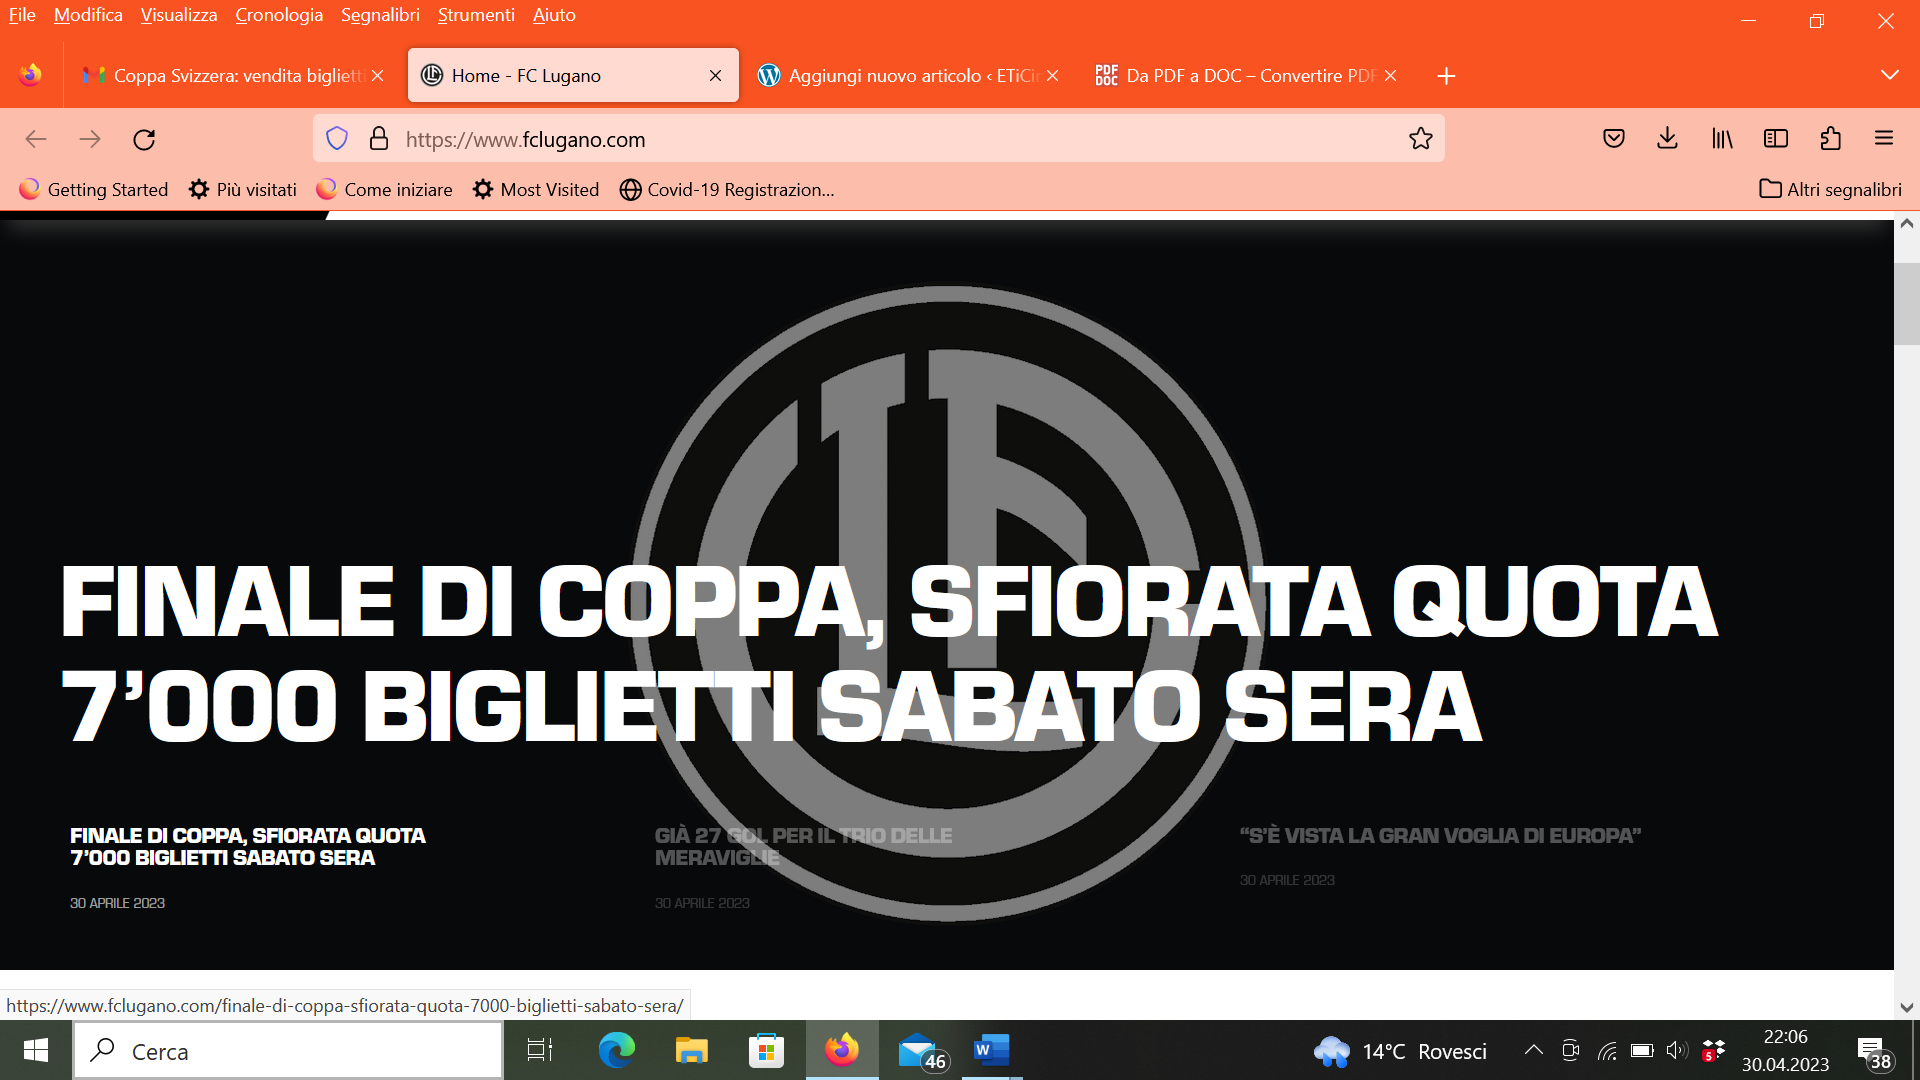This screenshot has width=1920, height=1080.
Task: Click the Cerca taskbar search box
Action: [x=288, y=1051]
